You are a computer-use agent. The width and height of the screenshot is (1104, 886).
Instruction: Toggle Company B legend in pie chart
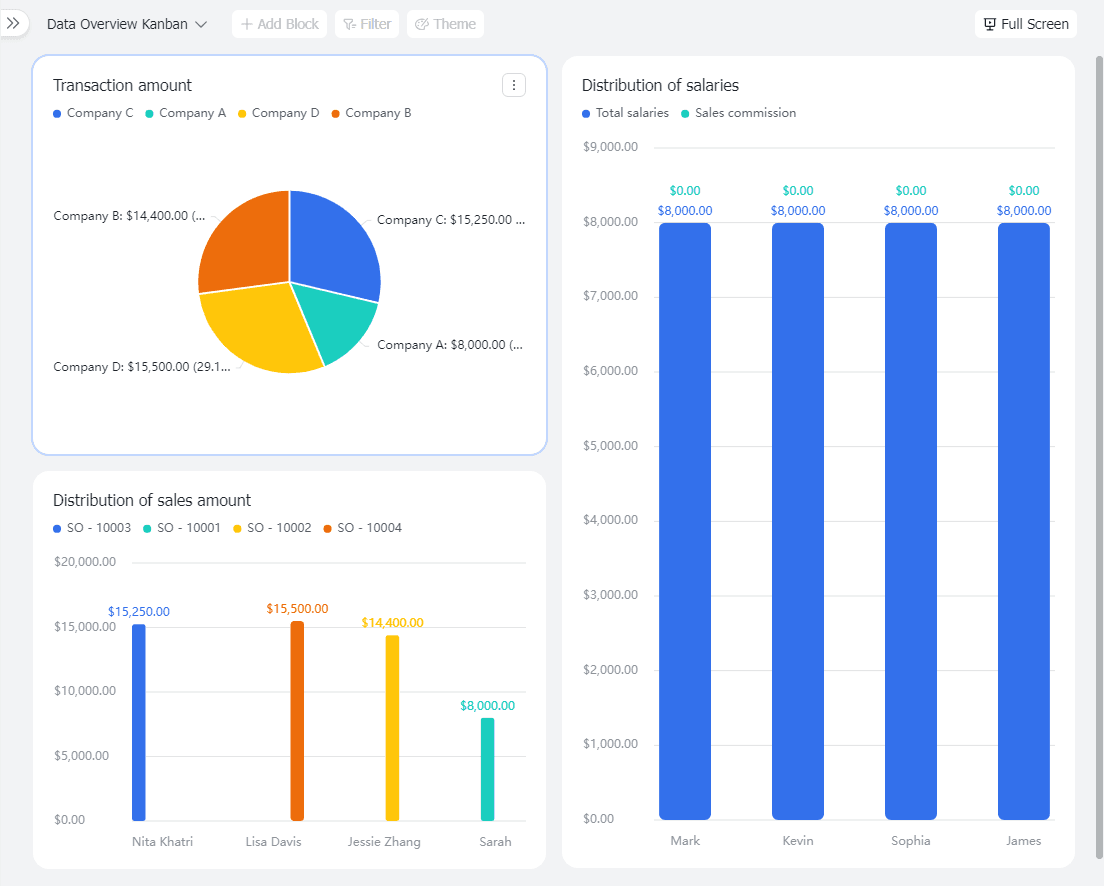(x=372, y=113)
